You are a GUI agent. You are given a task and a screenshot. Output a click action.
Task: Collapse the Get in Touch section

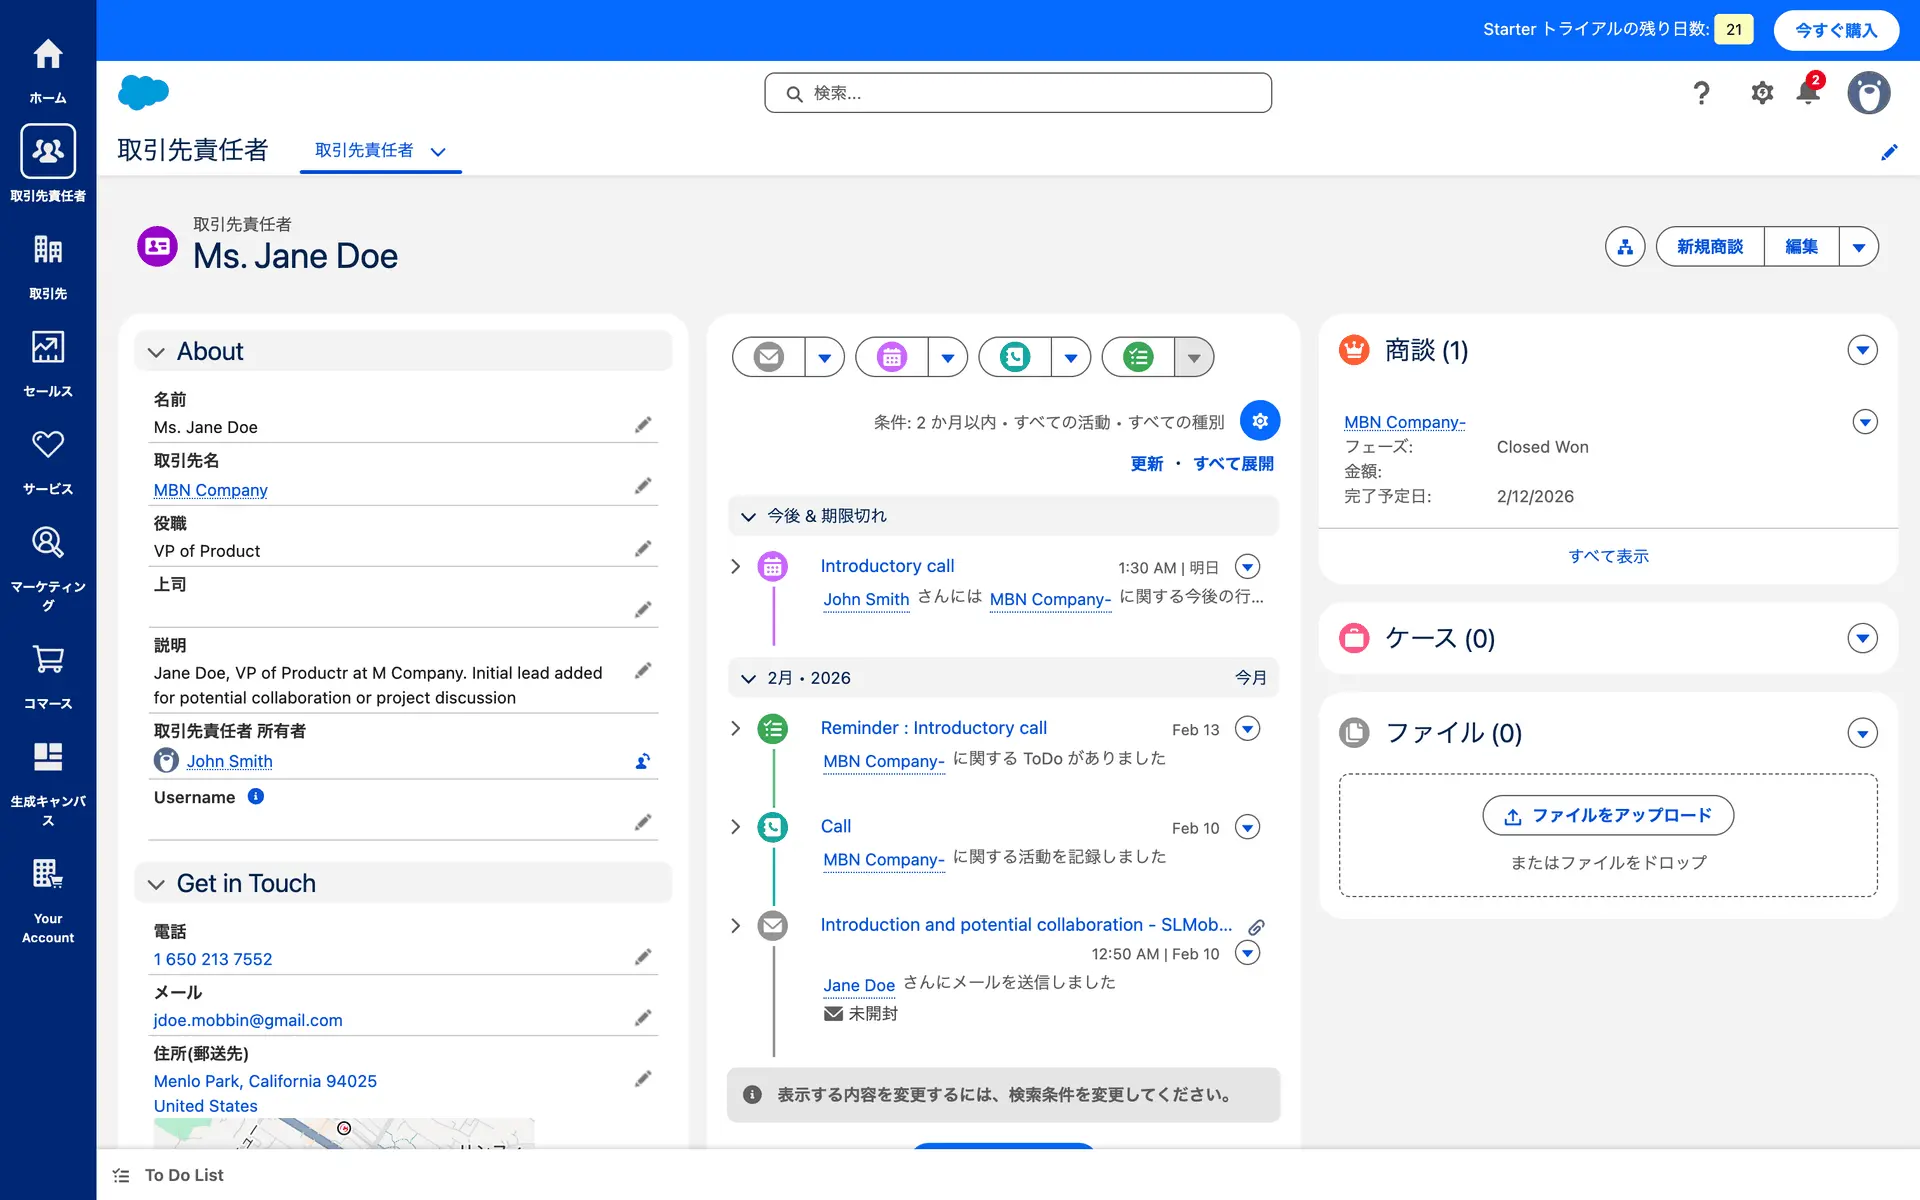(x=156, y=884)
